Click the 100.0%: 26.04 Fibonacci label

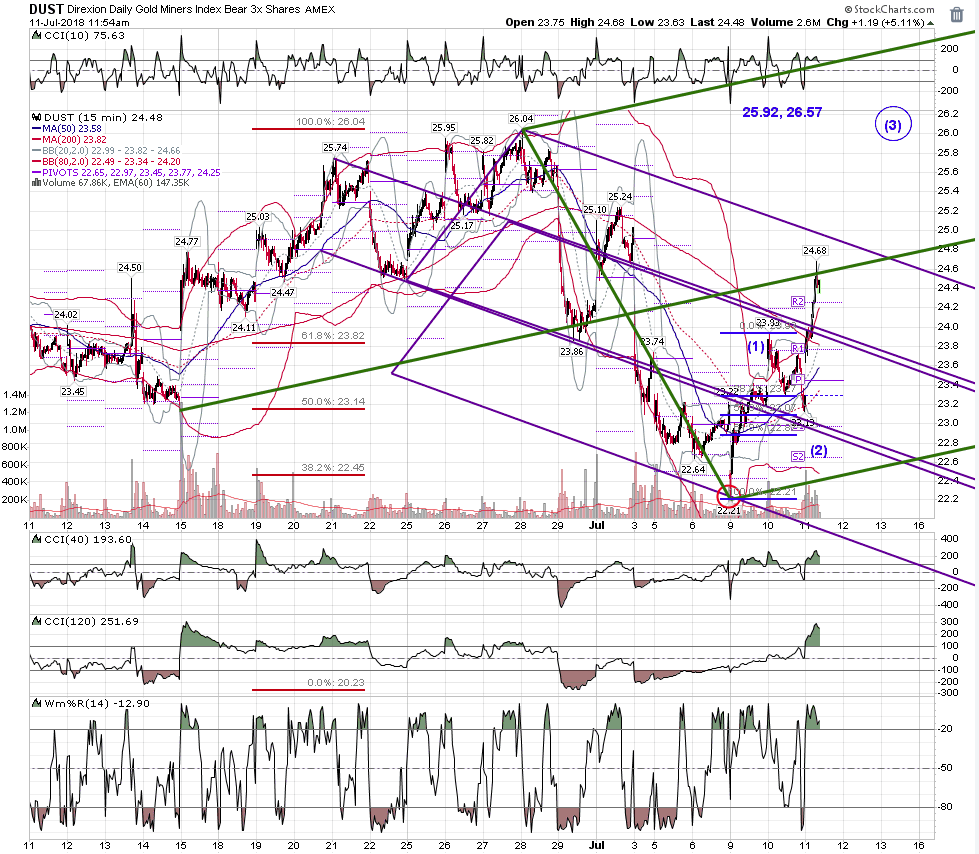(330, 121)
